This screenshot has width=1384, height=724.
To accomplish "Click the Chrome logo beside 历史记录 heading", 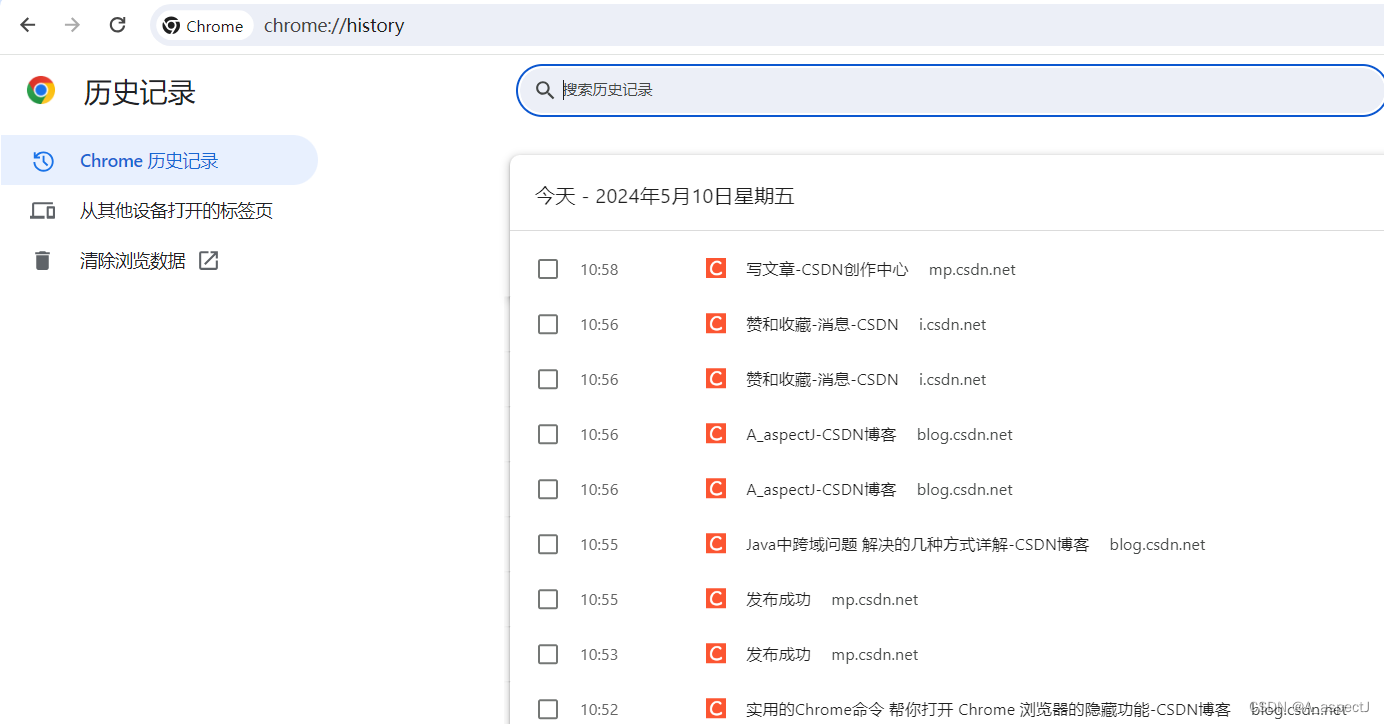I will (x=41, y=91).
